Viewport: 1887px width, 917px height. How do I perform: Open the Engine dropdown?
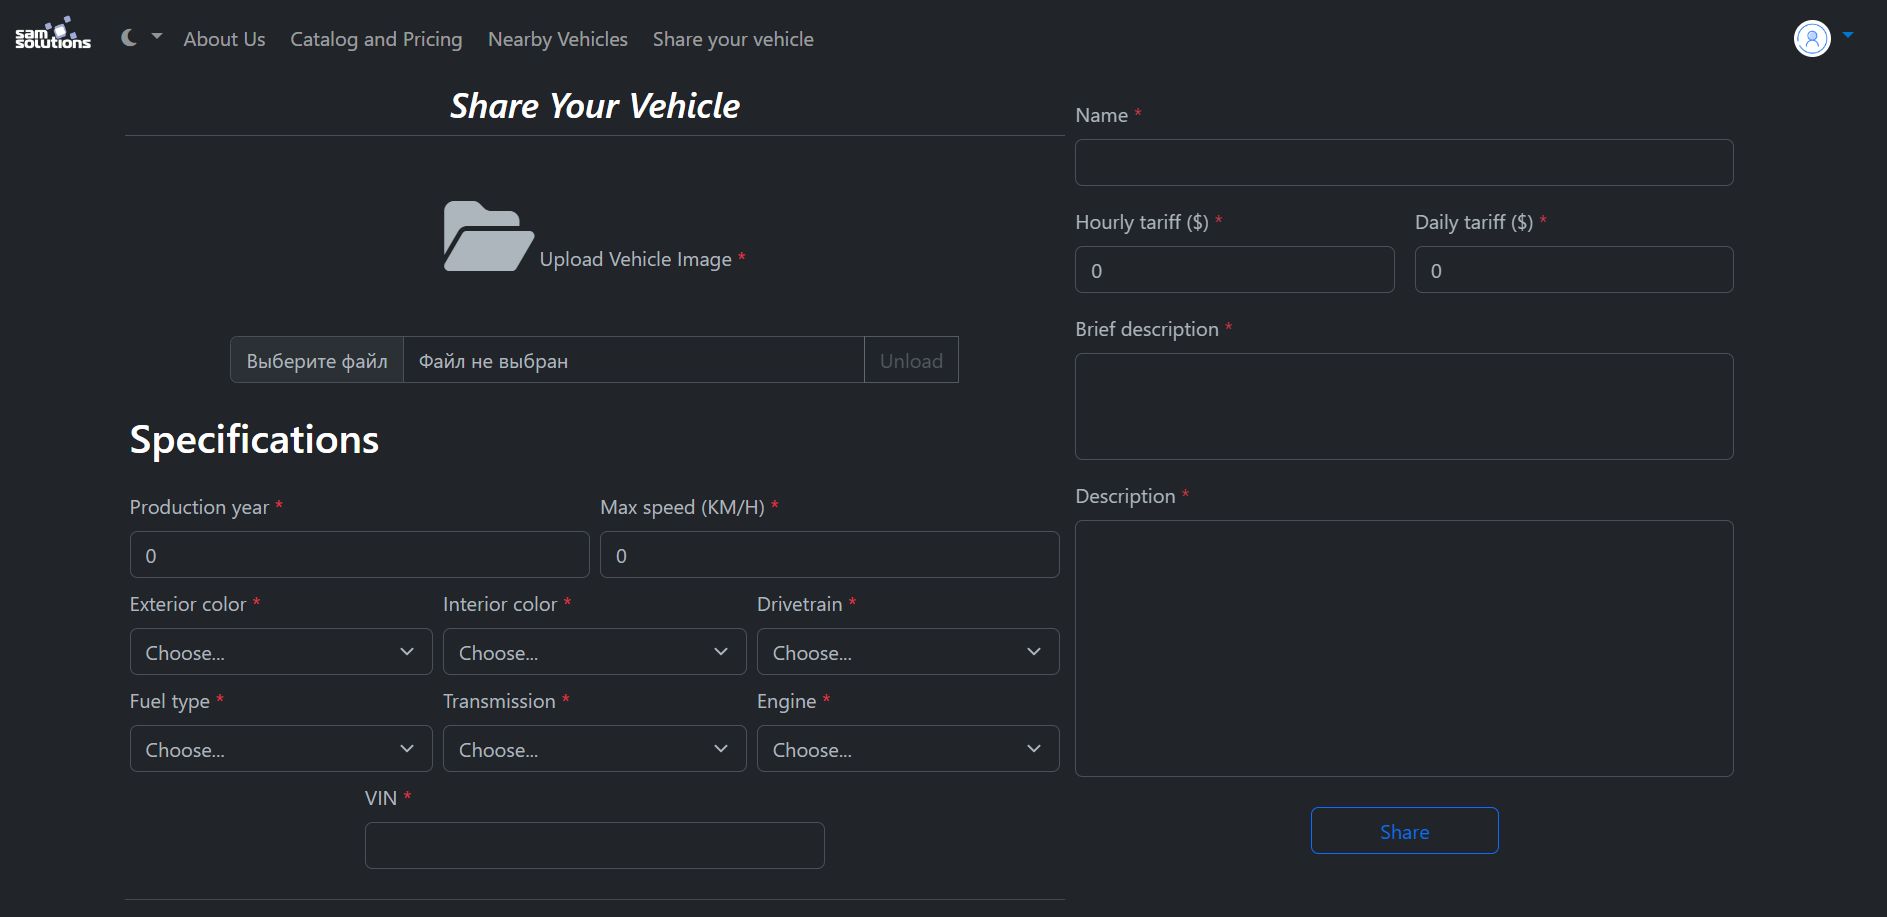(x=907, y=749)
